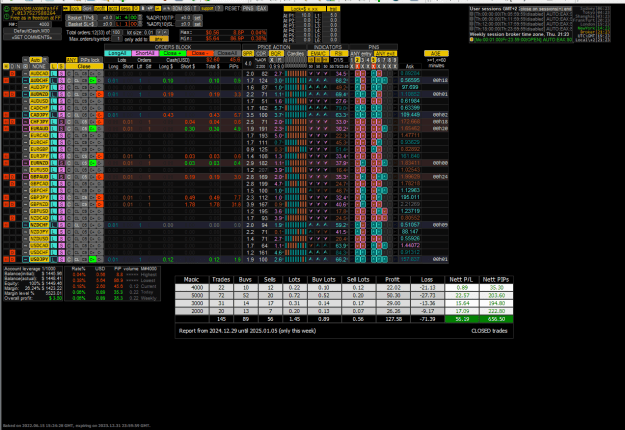625x430 pixels.
Task: Select pin number 5 in PINS header
Action: (373, 60)
